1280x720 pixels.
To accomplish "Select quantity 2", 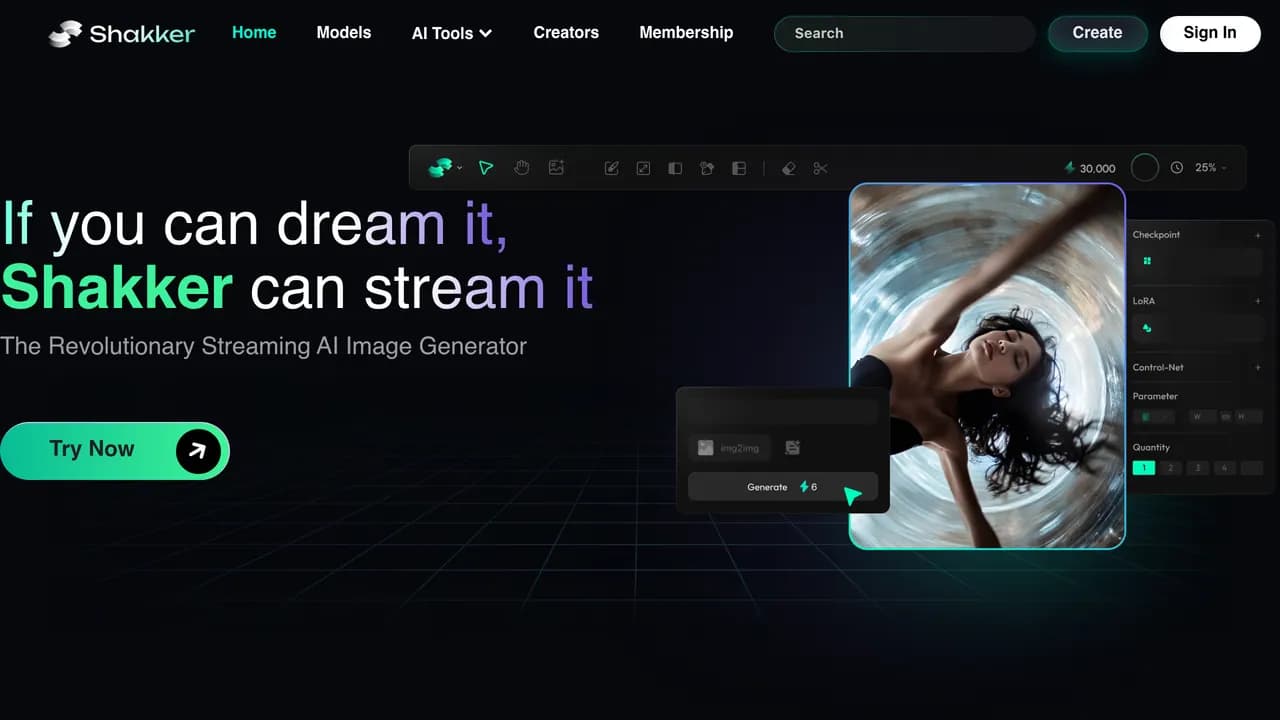I will tap(1171, 468).
